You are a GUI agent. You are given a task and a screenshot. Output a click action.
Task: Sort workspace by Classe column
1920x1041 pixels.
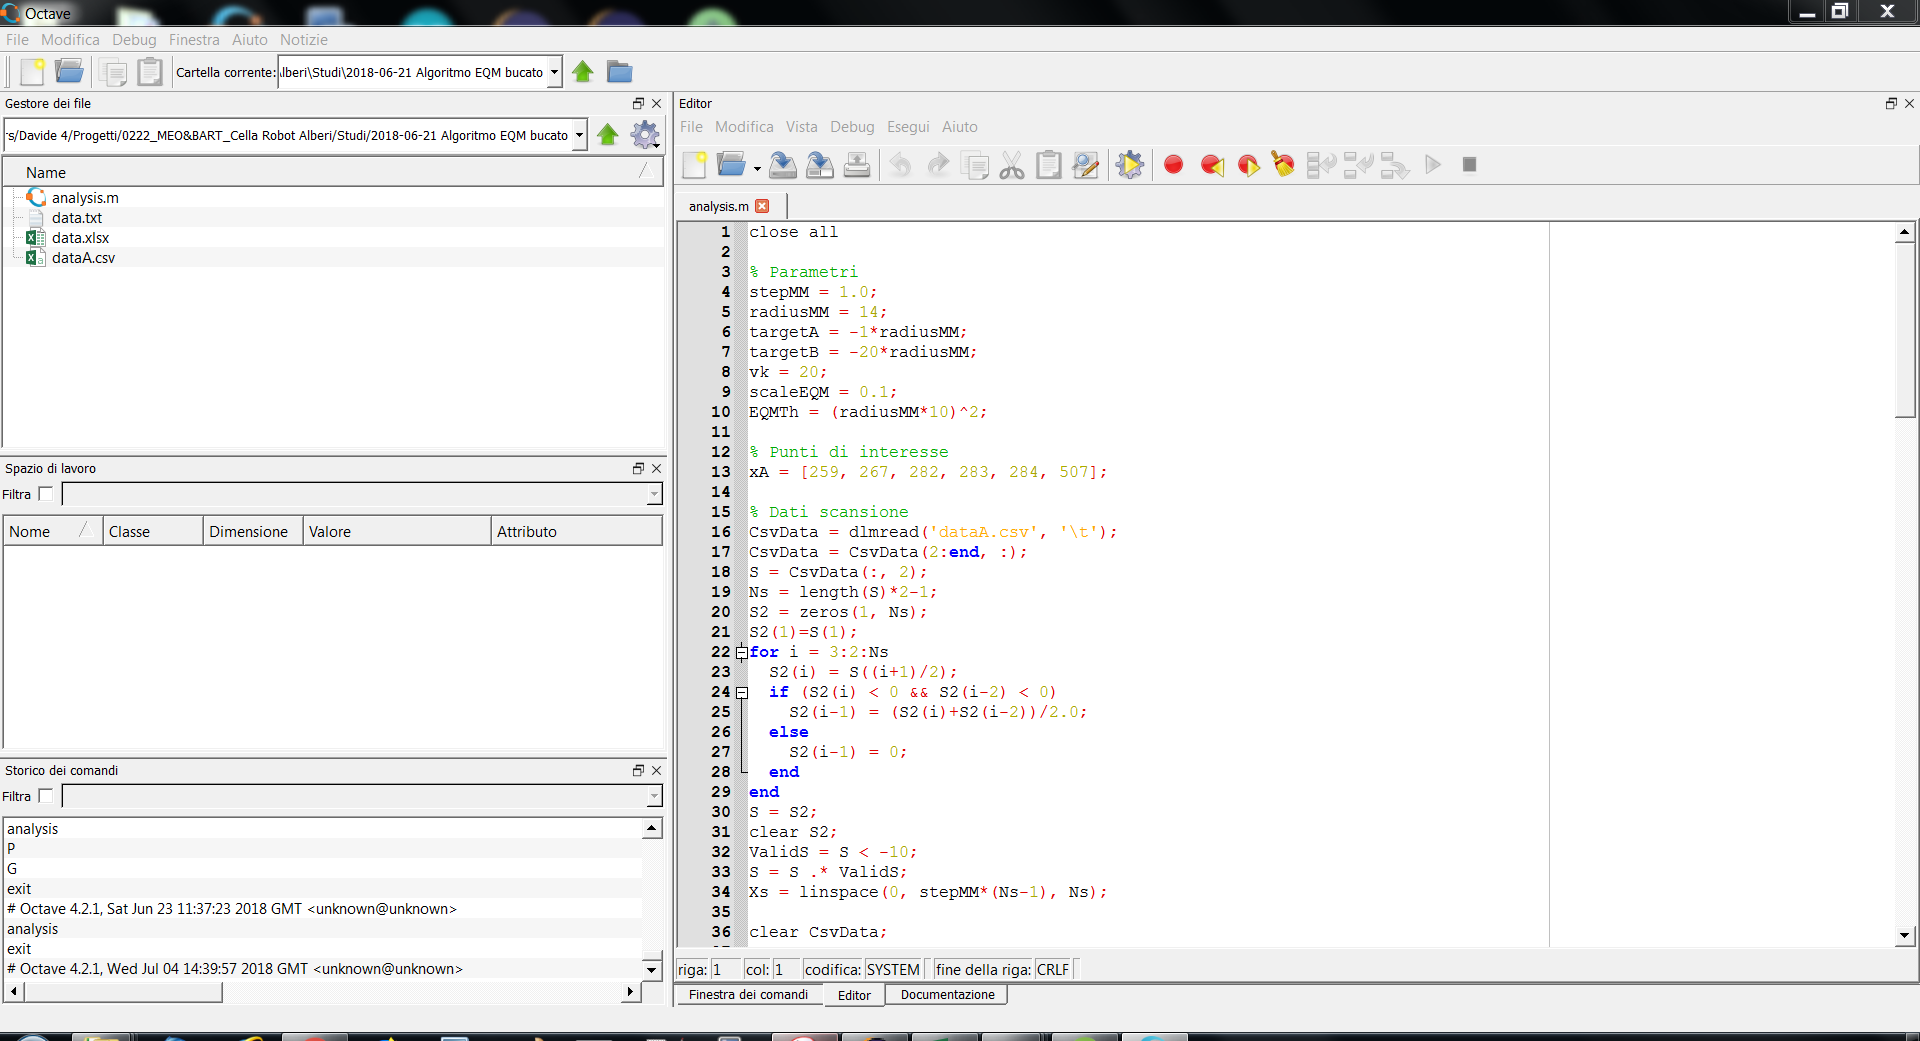click(x=153, y=531)
